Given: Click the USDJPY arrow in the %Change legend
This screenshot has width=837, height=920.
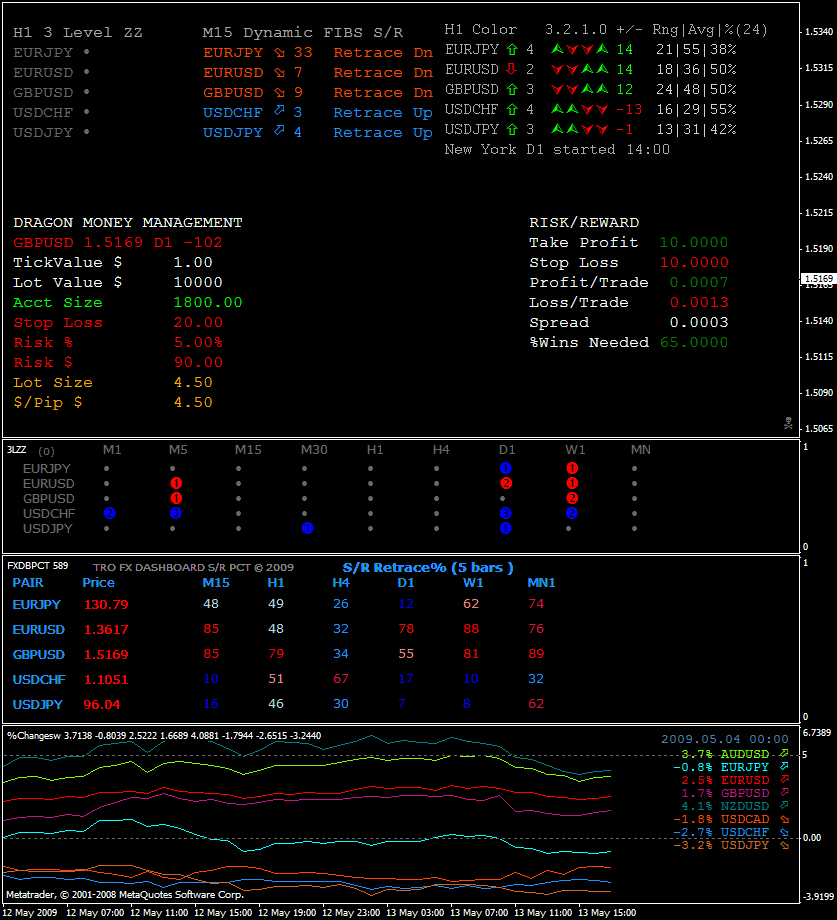Looking at the screenshot, I should 785,845.
